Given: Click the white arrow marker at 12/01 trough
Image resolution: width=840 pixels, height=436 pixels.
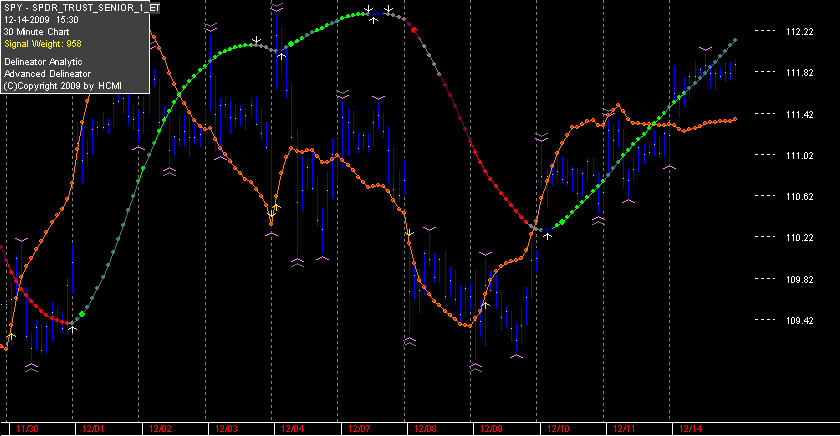Looking at the screenshot, I should pos(72,329).
